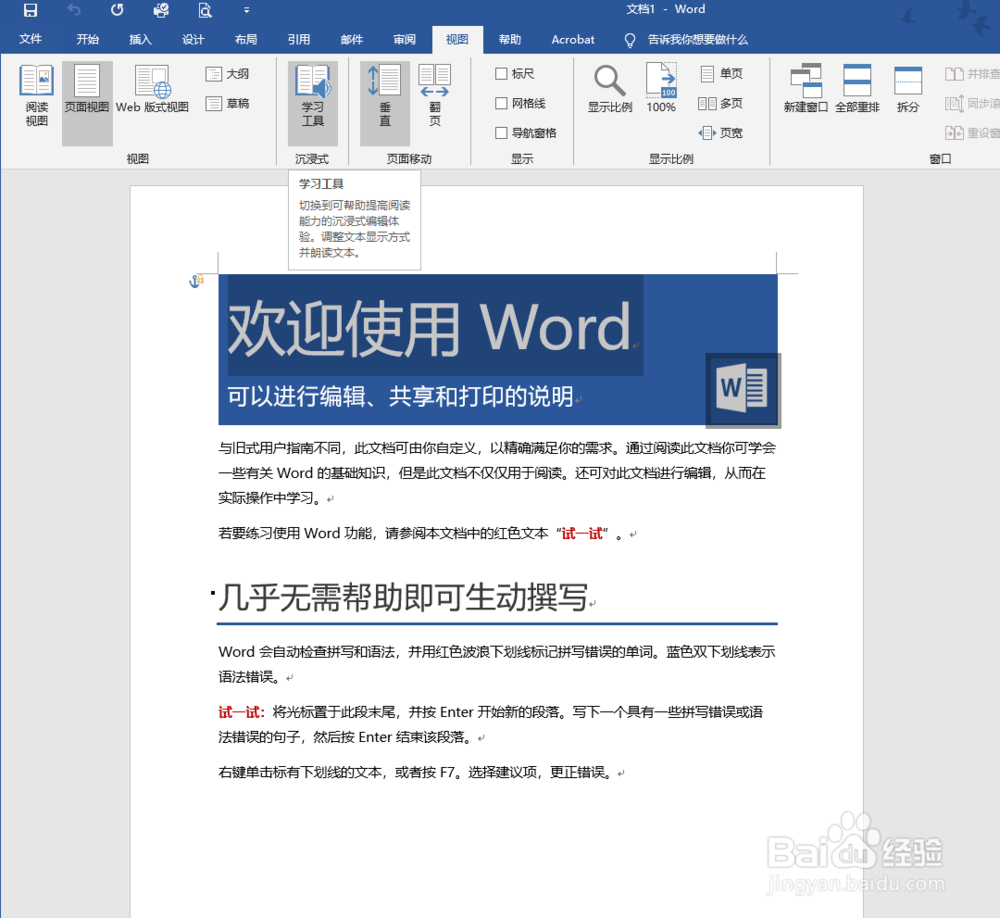This screenshot has height=918, width=1000.
Task: Undo the last action in quick access toolbar
Action: pos(74,10)
